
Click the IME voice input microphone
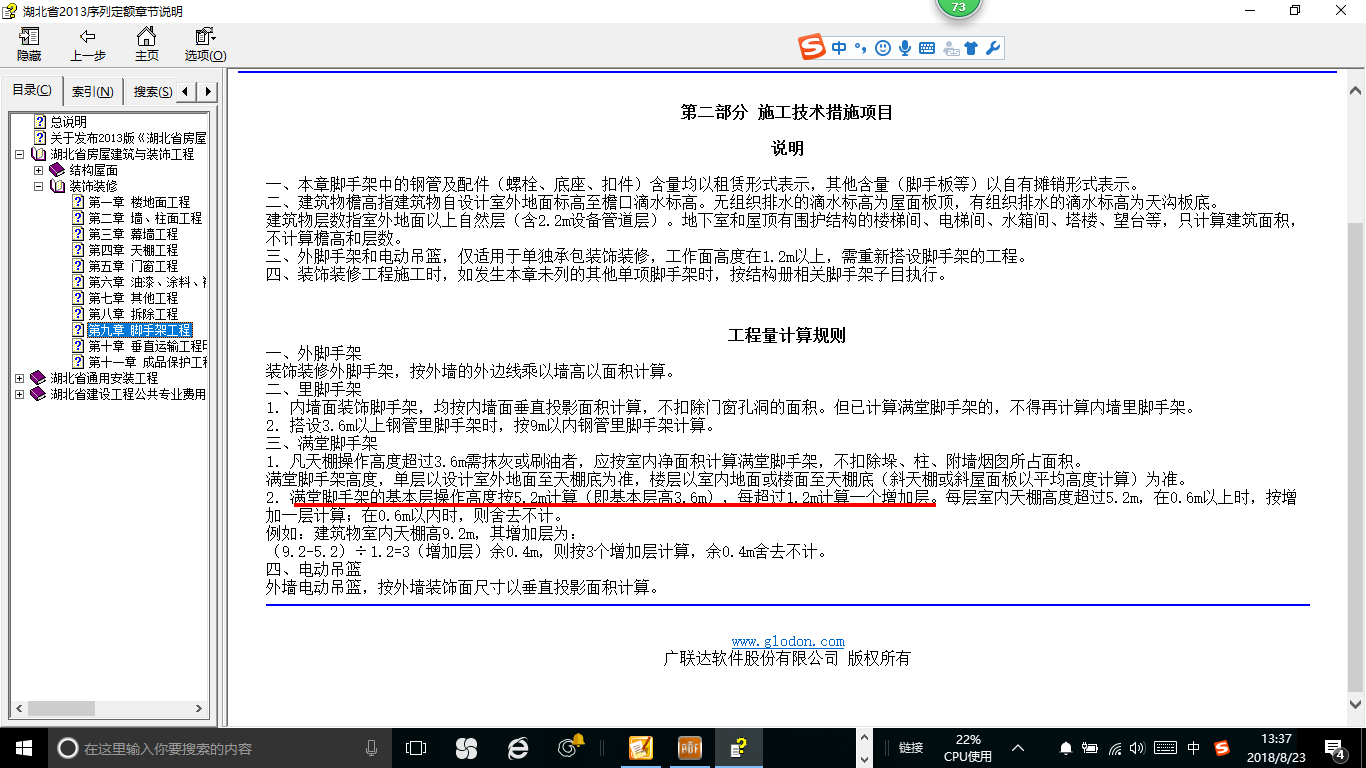(905, 47)
